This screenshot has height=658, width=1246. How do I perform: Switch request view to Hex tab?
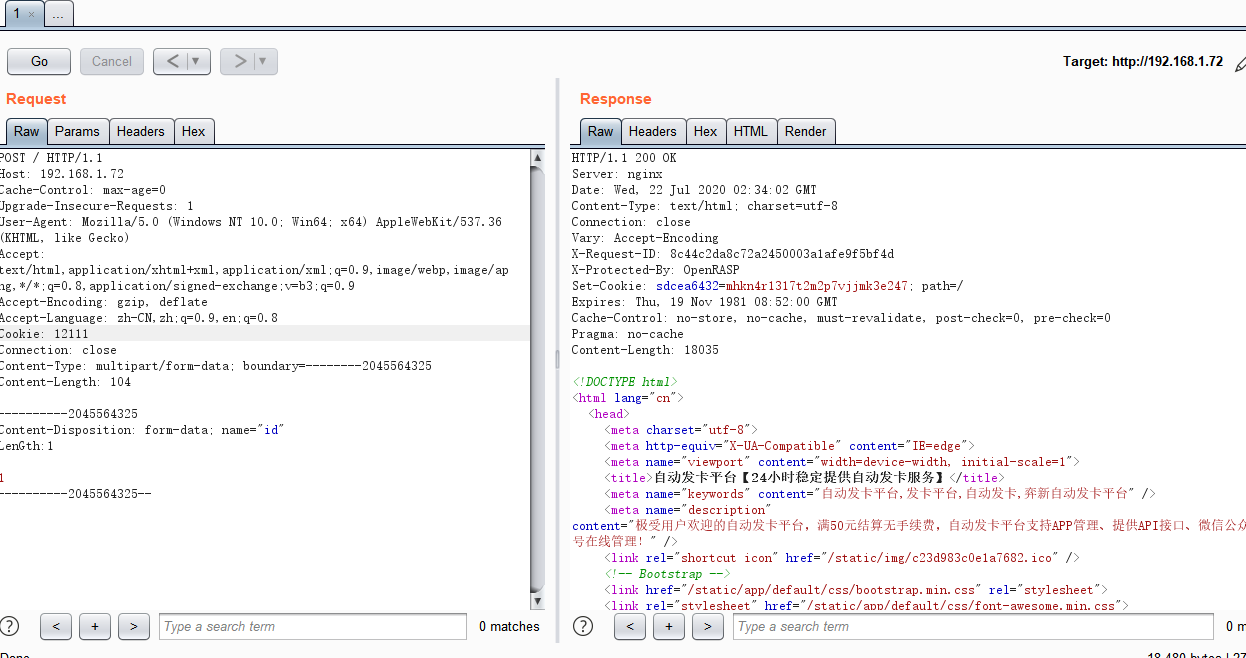pos(194,131)
